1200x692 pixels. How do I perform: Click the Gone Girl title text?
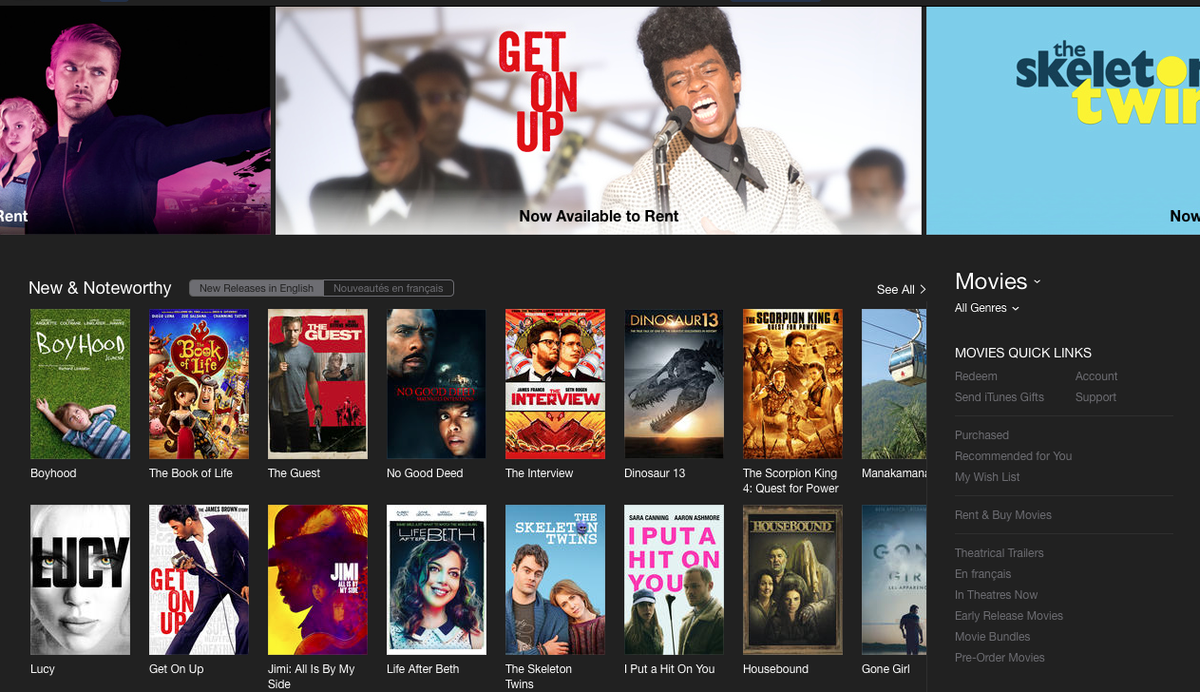coord(886,669)
